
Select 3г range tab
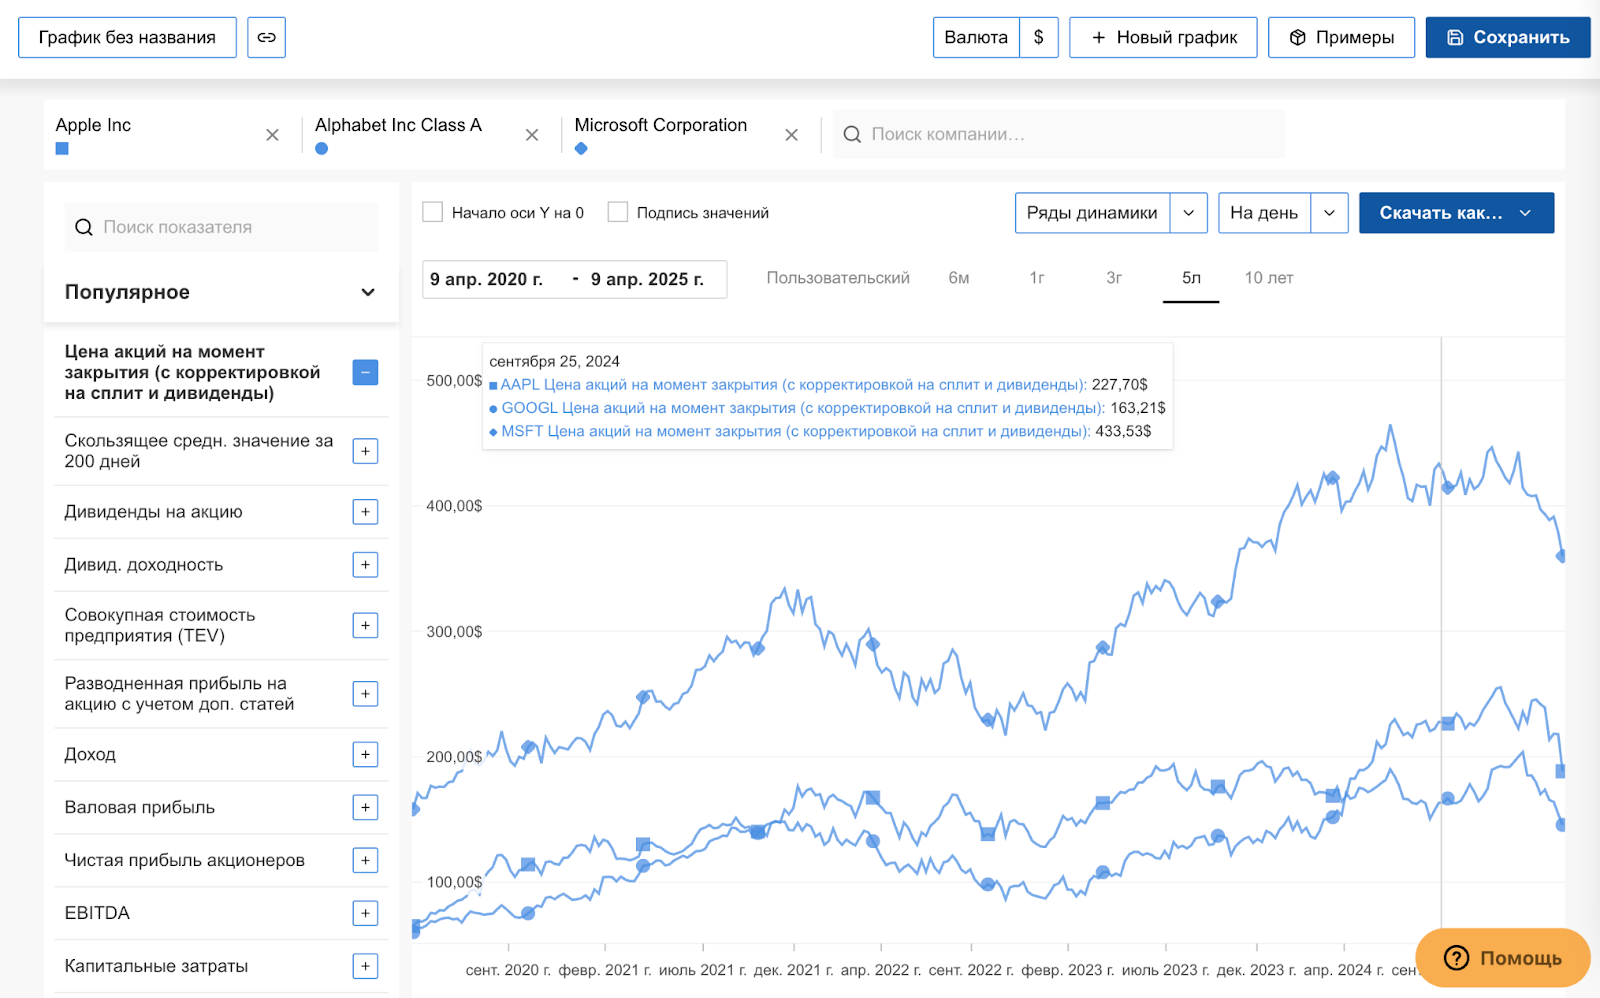1114,278
